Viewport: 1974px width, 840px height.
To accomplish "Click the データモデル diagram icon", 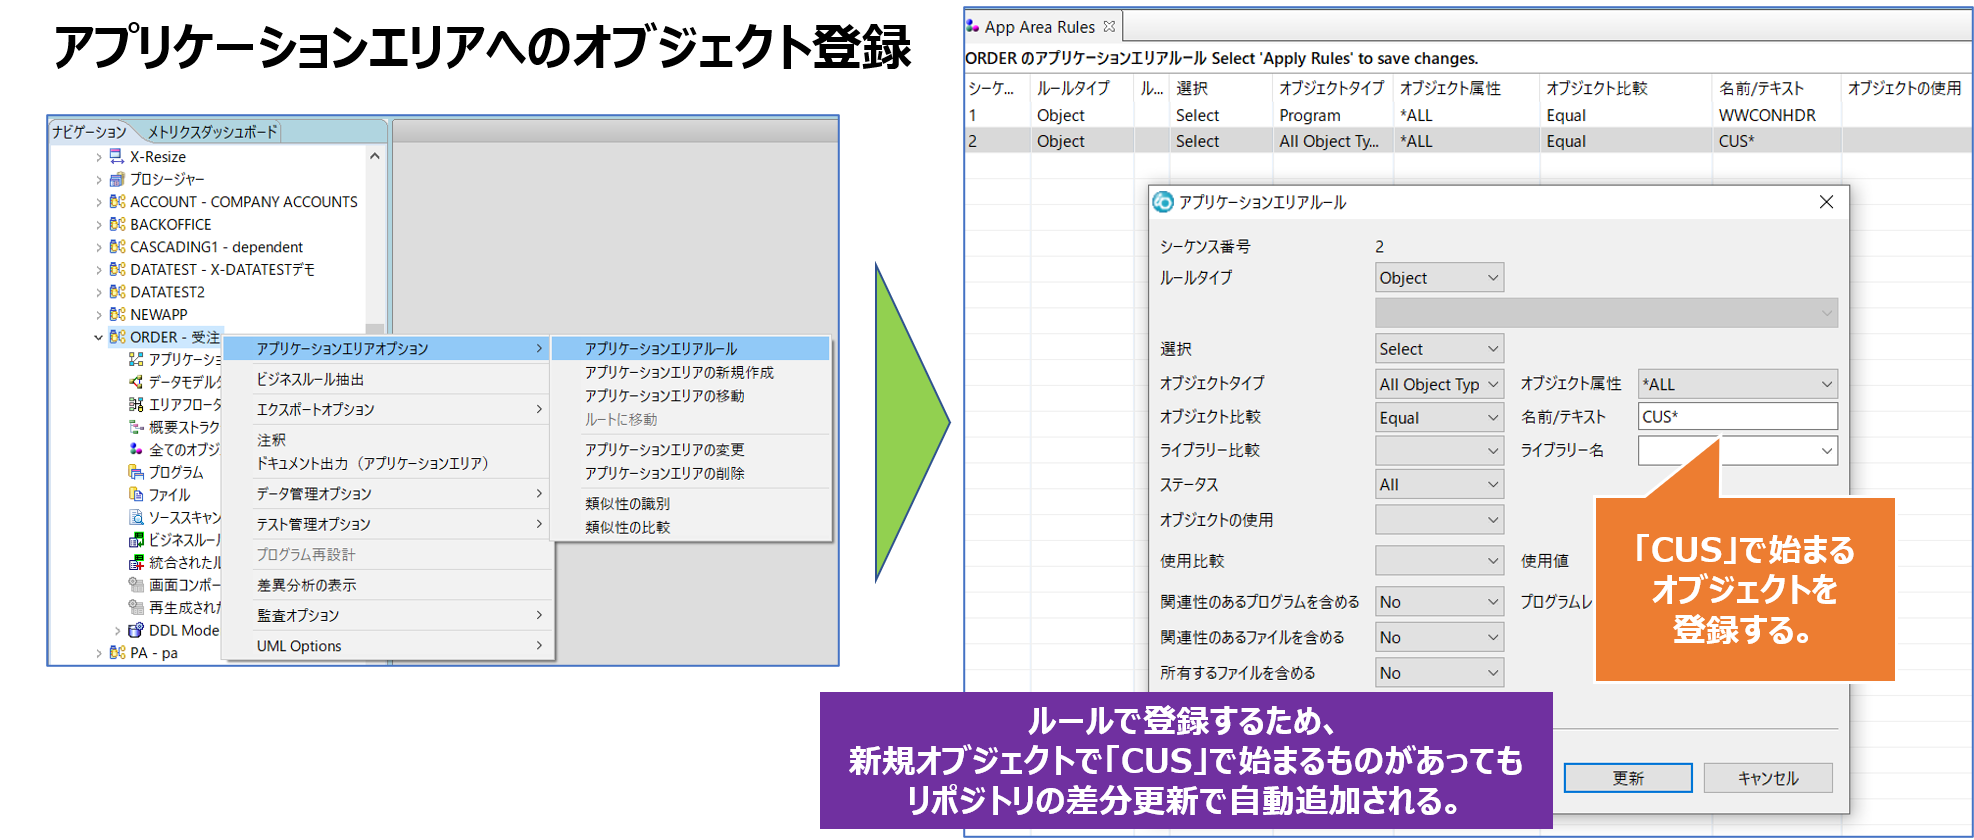I will (136, 381).
